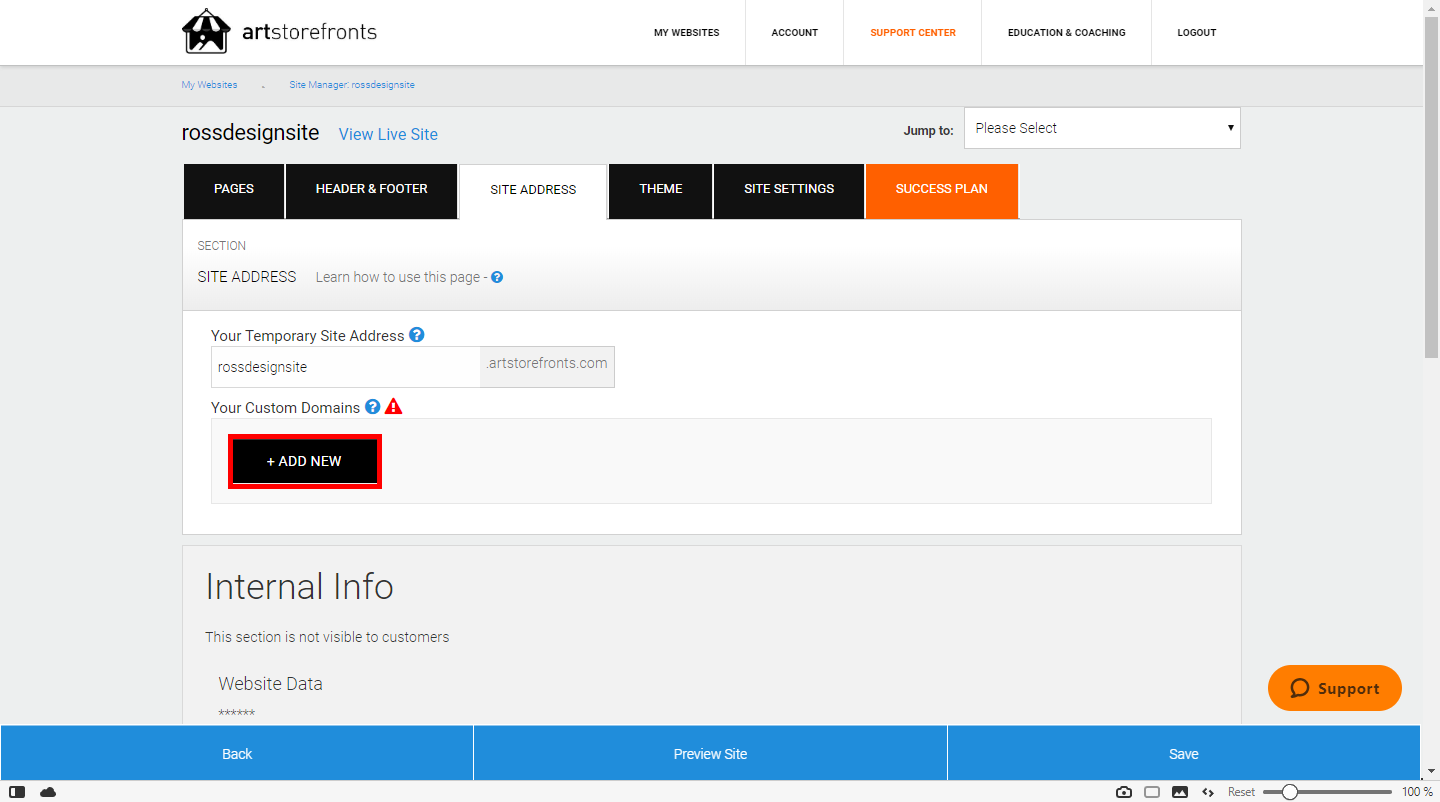Click the red warning triangle icon
1440x802 pixels.
click(393, 407)
